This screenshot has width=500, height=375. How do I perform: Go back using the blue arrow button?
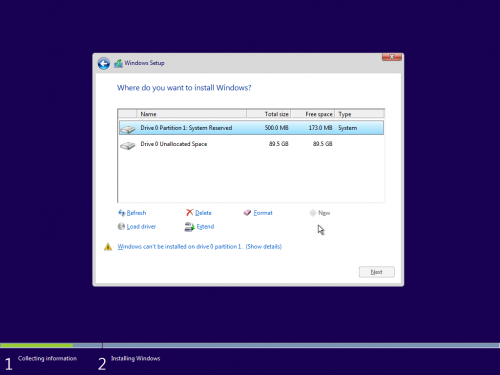[x=104, y=63]
